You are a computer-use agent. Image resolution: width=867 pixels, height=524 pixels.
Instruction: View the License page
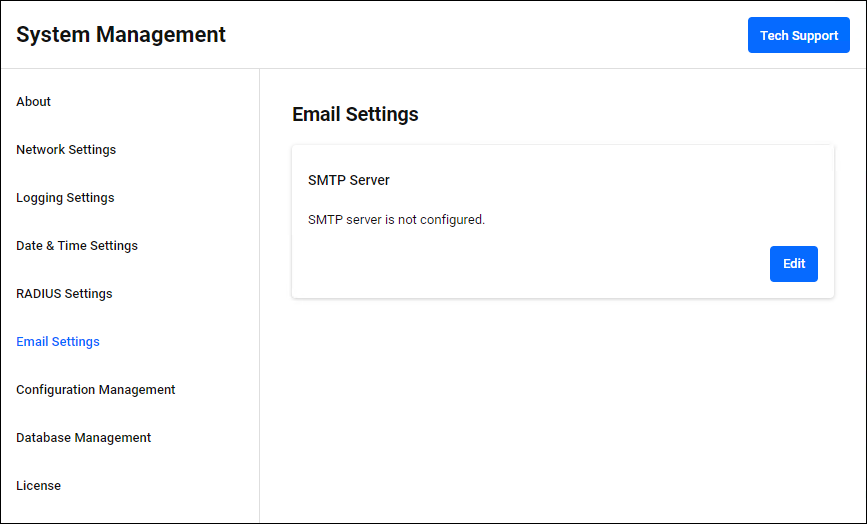(38, 486)
